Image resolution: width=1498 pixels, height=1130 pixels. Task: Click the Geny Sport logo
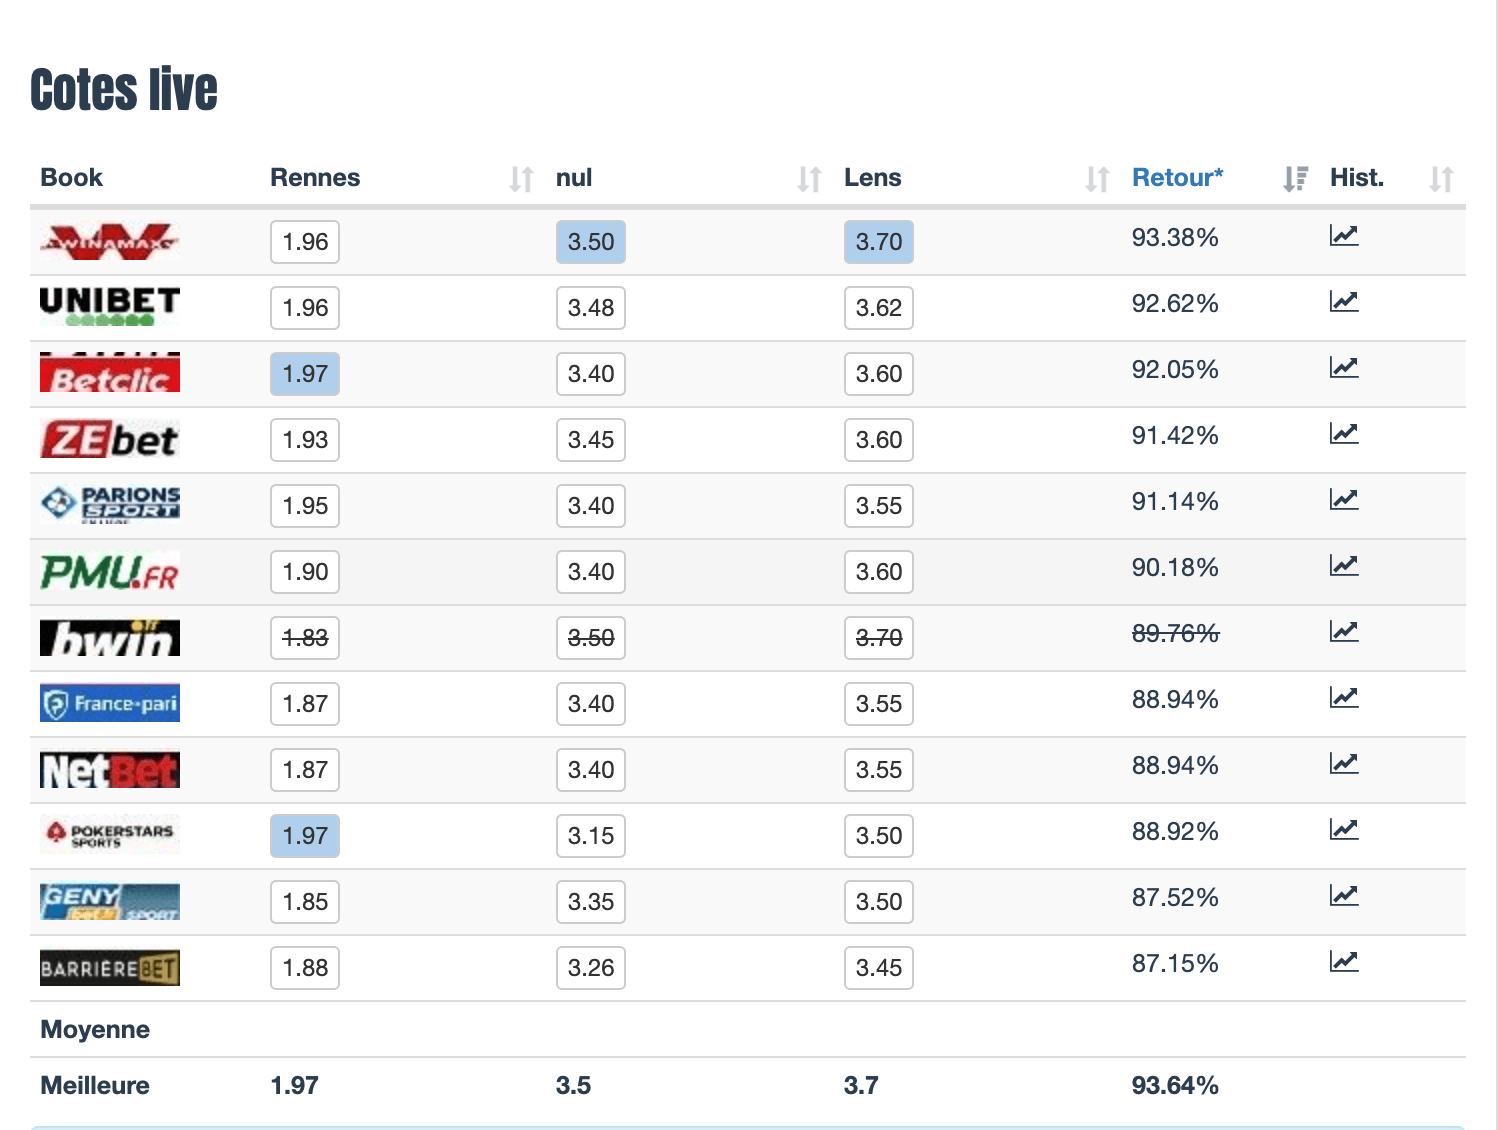tap(110, 901)
